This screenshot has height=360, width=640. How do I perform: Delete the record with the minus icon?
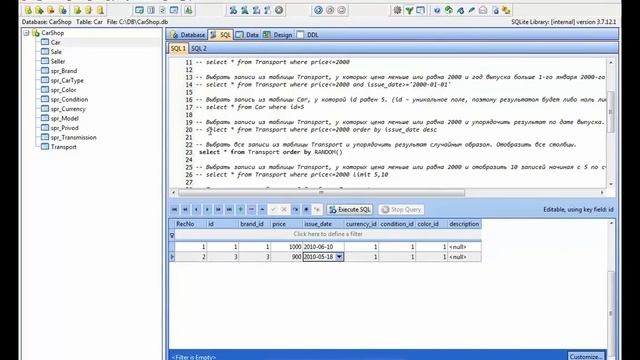[x=251, y=209]
